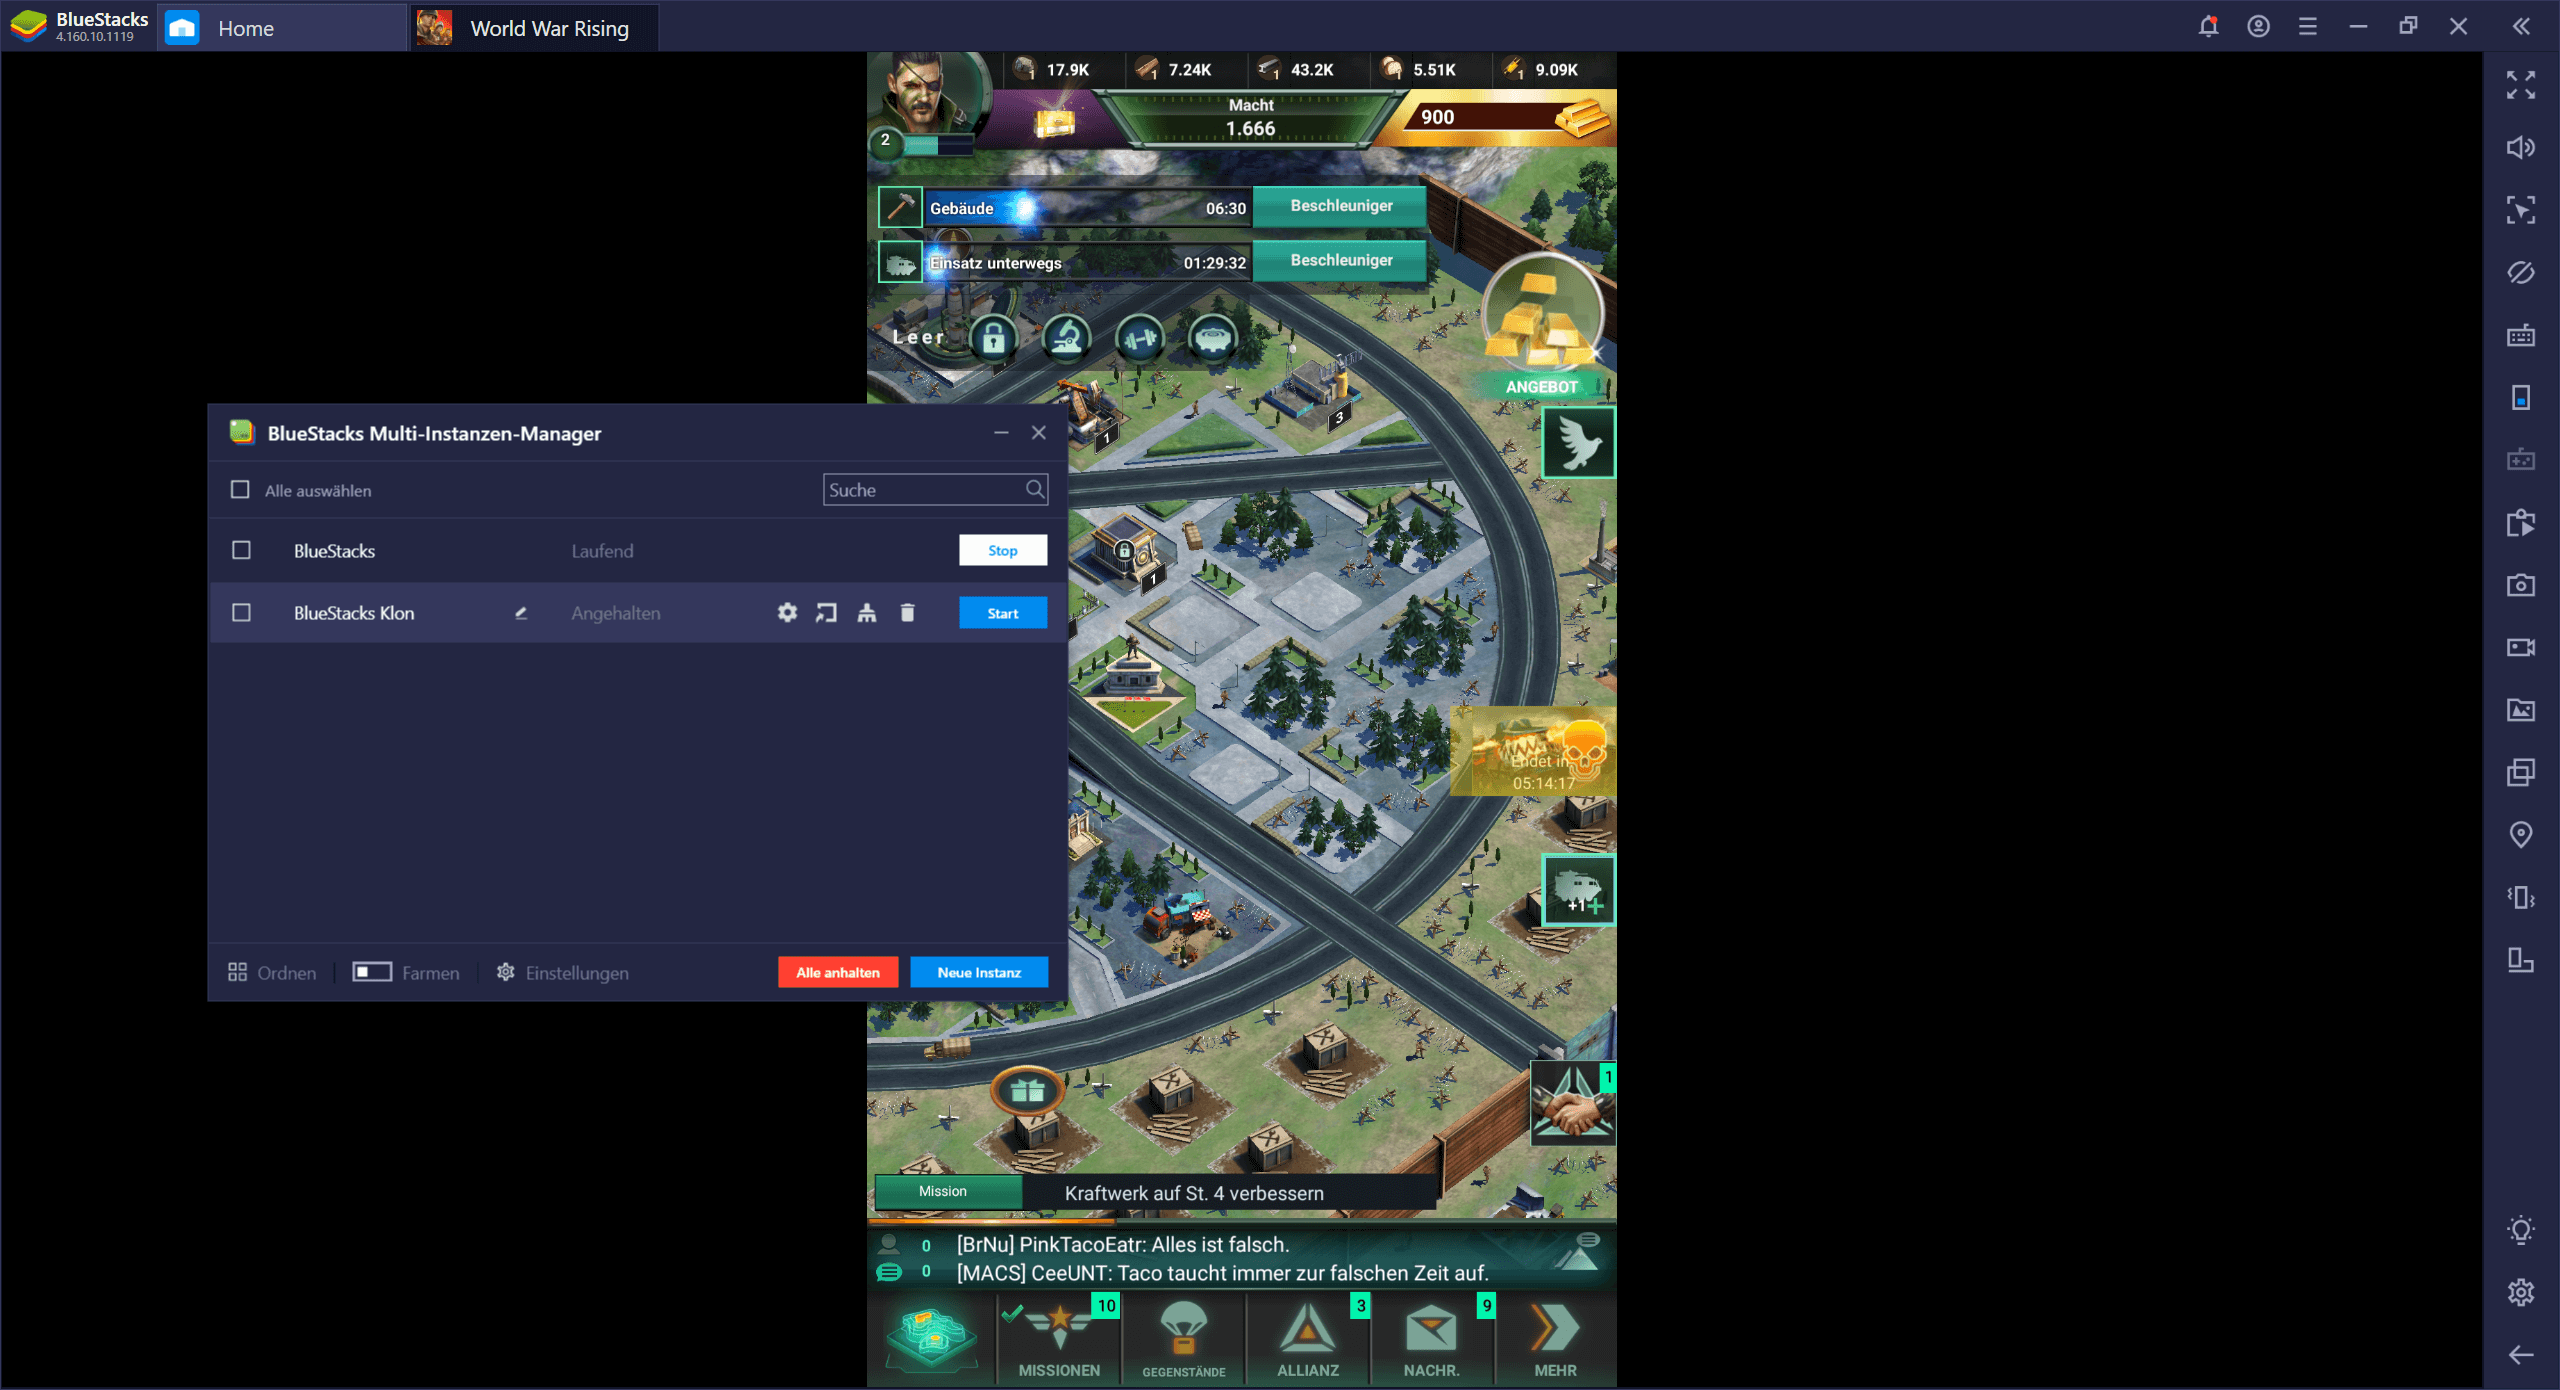Click the search magnifier in instance manager
Screen dimensions: 2560x1390
1035,489
